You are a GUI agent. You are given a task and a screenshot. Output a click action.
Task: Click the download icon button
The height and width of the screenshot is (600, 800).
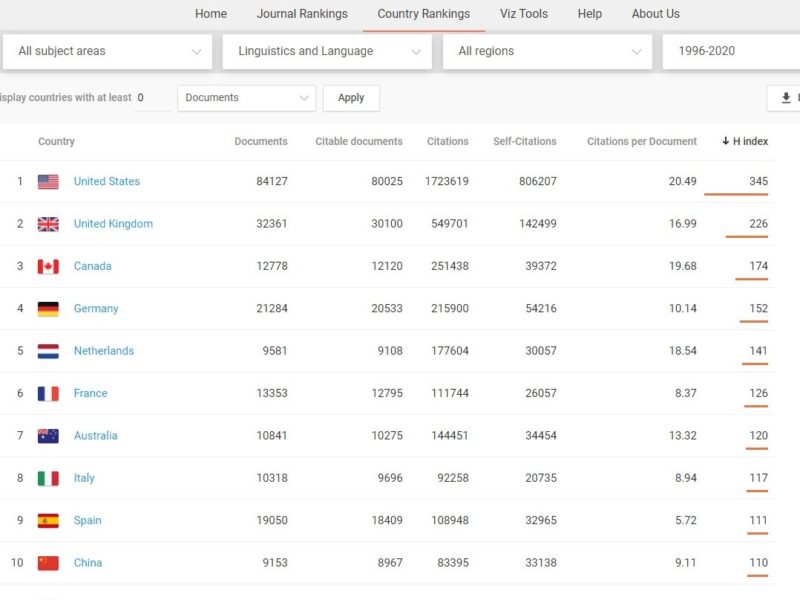pos(785,98)
